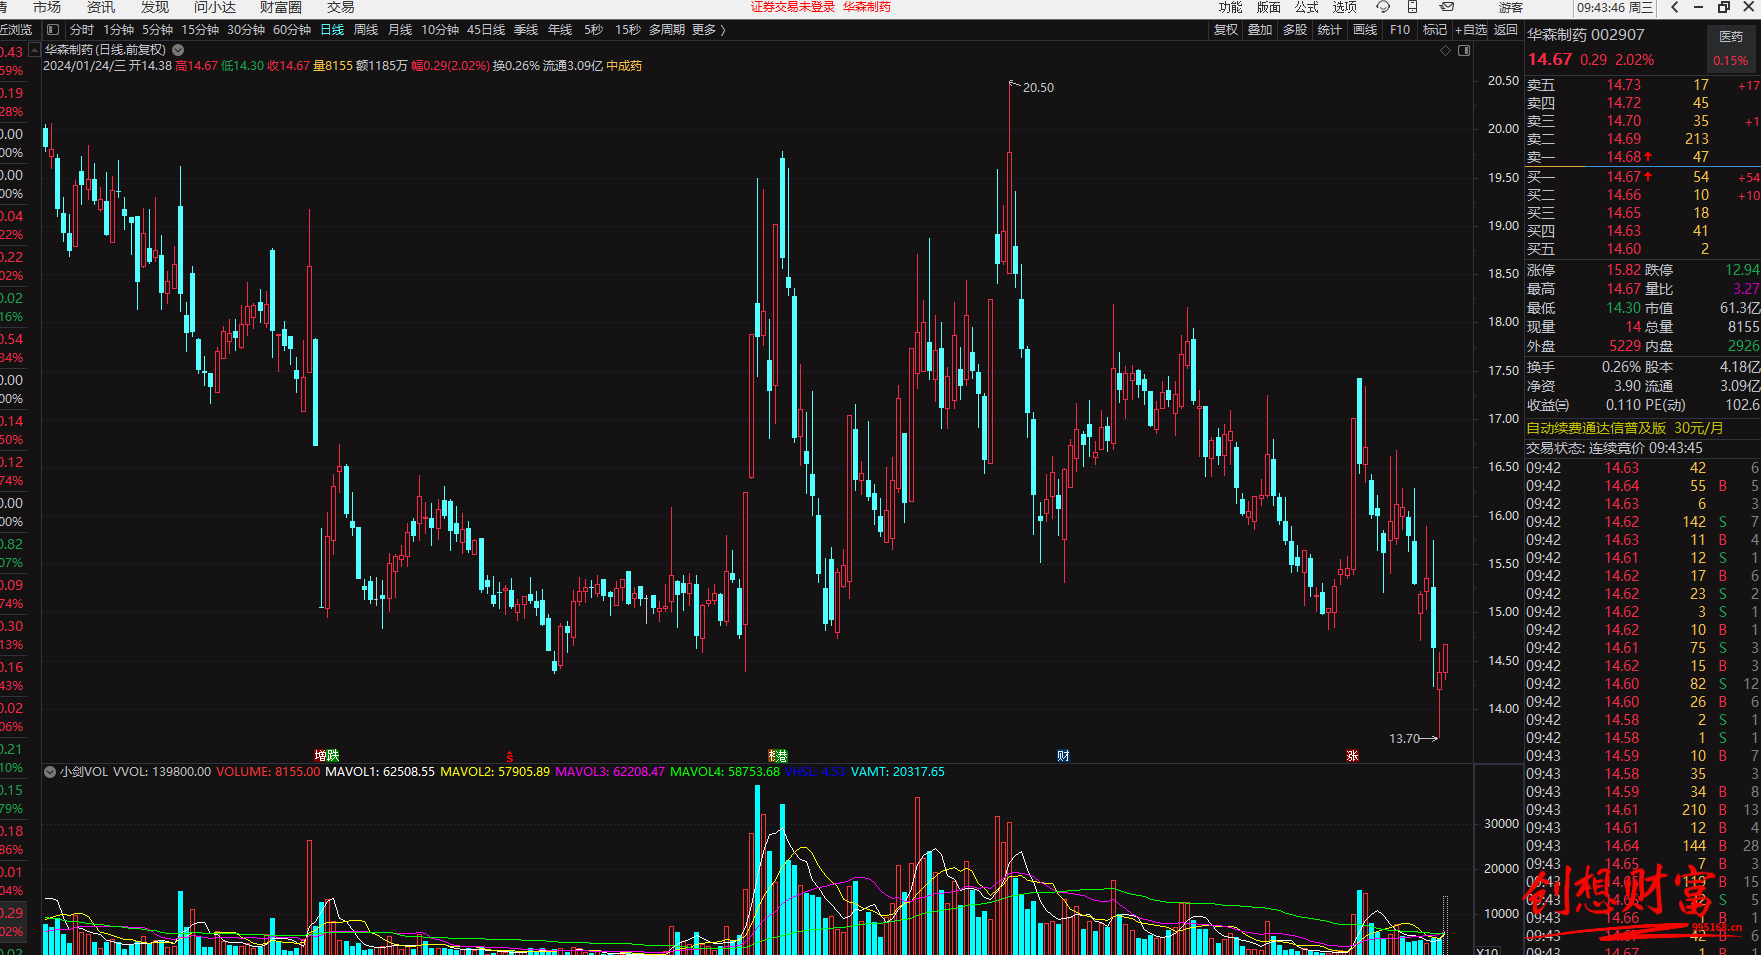Image resolution: width=1761 pixels, height=955 pixels.
Task: Expand the 小剑VOL indicator dropdown
Action: (x=49, y=772)
